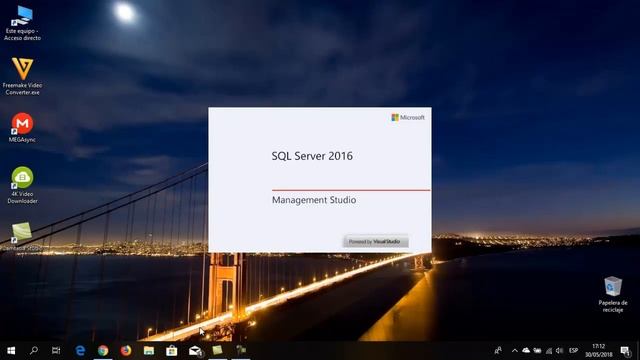Select the Camtasia Studio desktop shortcut
Viewport: 640px width, 360px height.
[22, 237]
